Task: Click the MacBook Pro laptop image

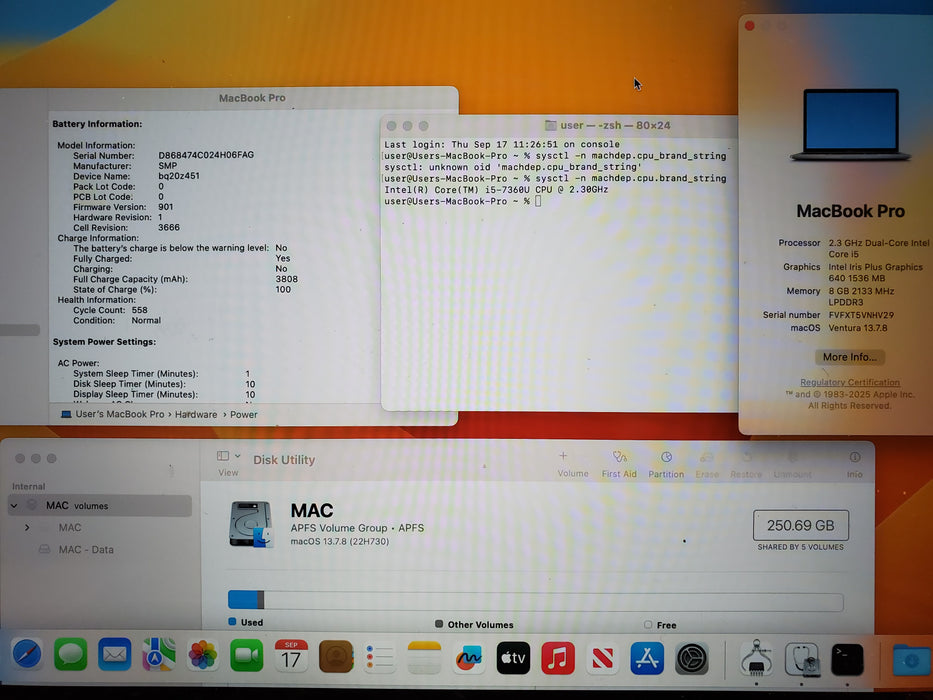Action: pos(850,125)
